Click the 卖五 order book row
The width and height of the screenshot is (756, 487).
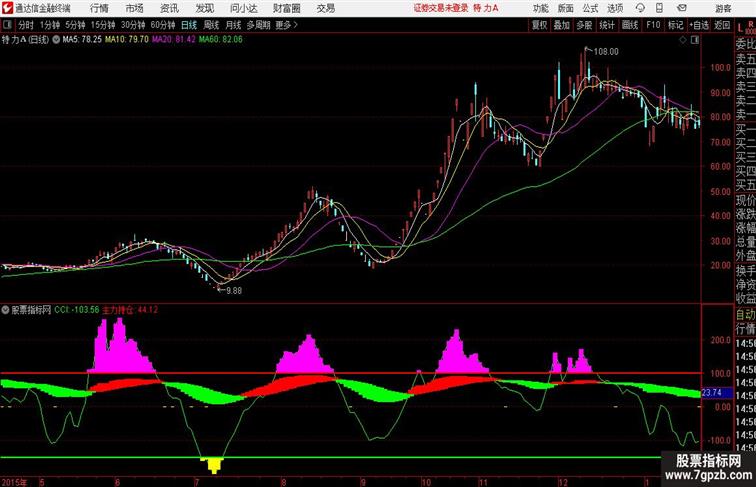746,59
